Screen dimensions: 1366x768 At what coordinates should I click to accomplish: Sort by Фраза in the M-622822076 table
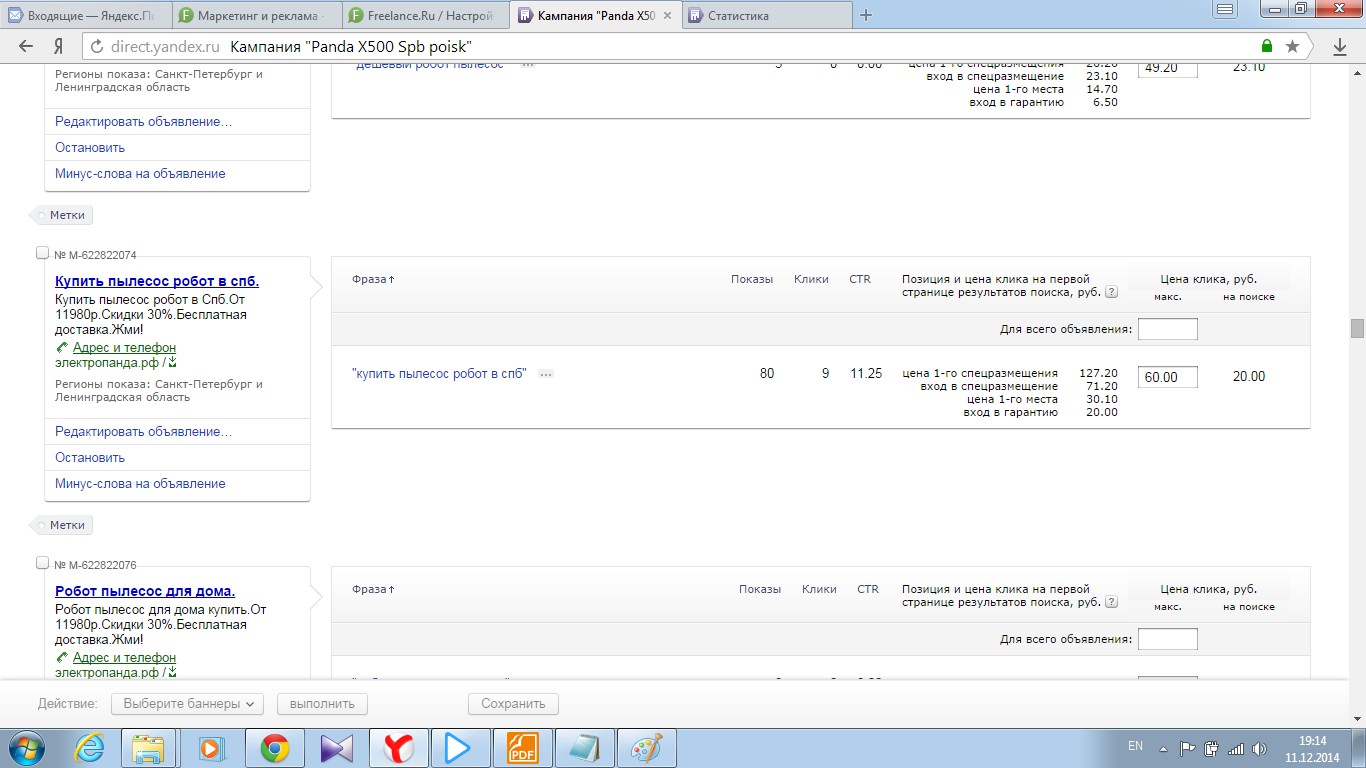(373, 590)
